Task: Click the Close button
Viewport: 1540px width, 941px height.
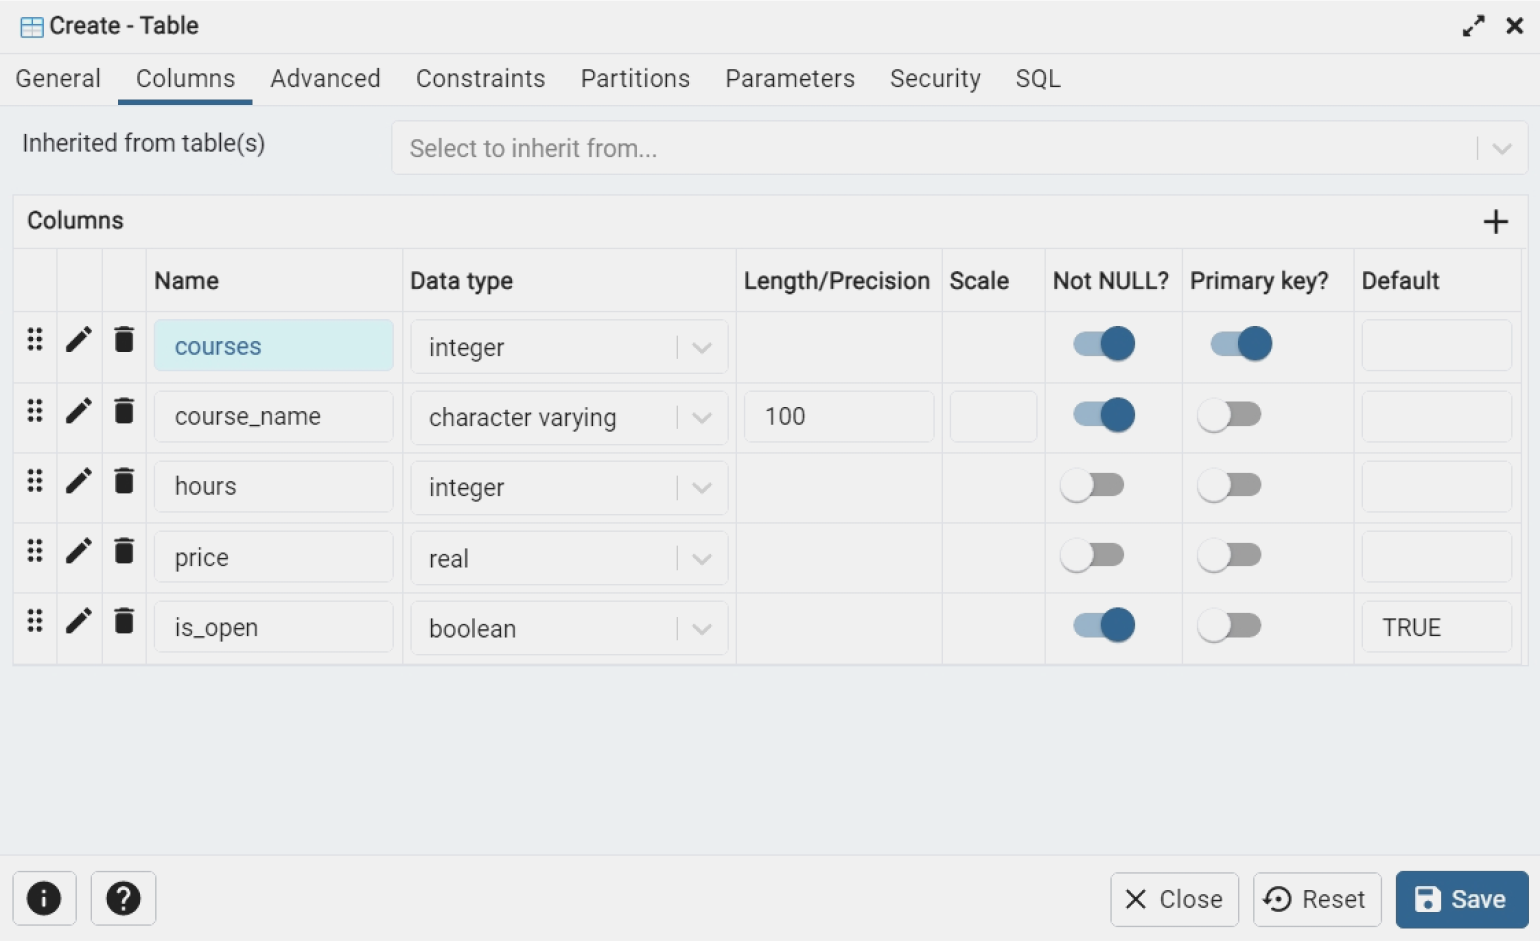Action: [x=1174, y=899]
